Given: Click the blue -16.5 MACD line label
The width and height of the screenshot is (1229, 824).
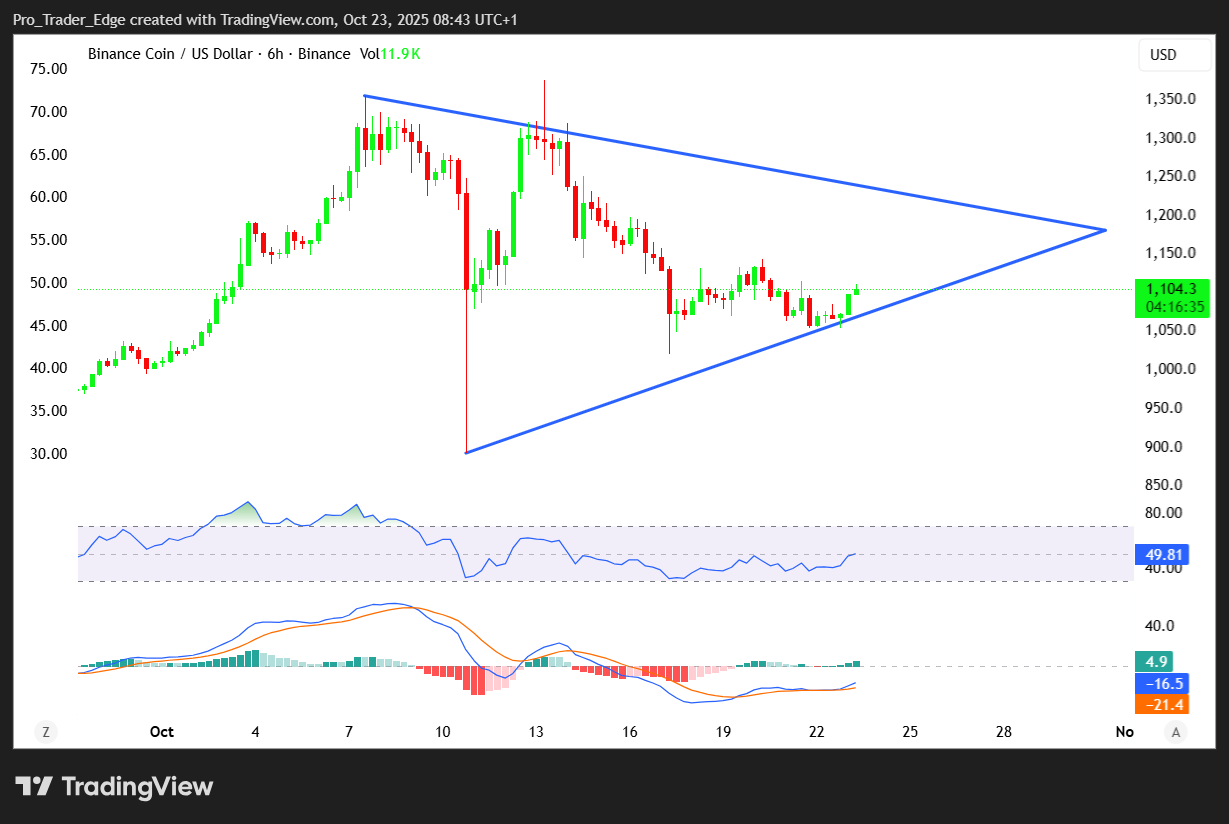Looking at the screenshot, I should tap(1160, 684).
